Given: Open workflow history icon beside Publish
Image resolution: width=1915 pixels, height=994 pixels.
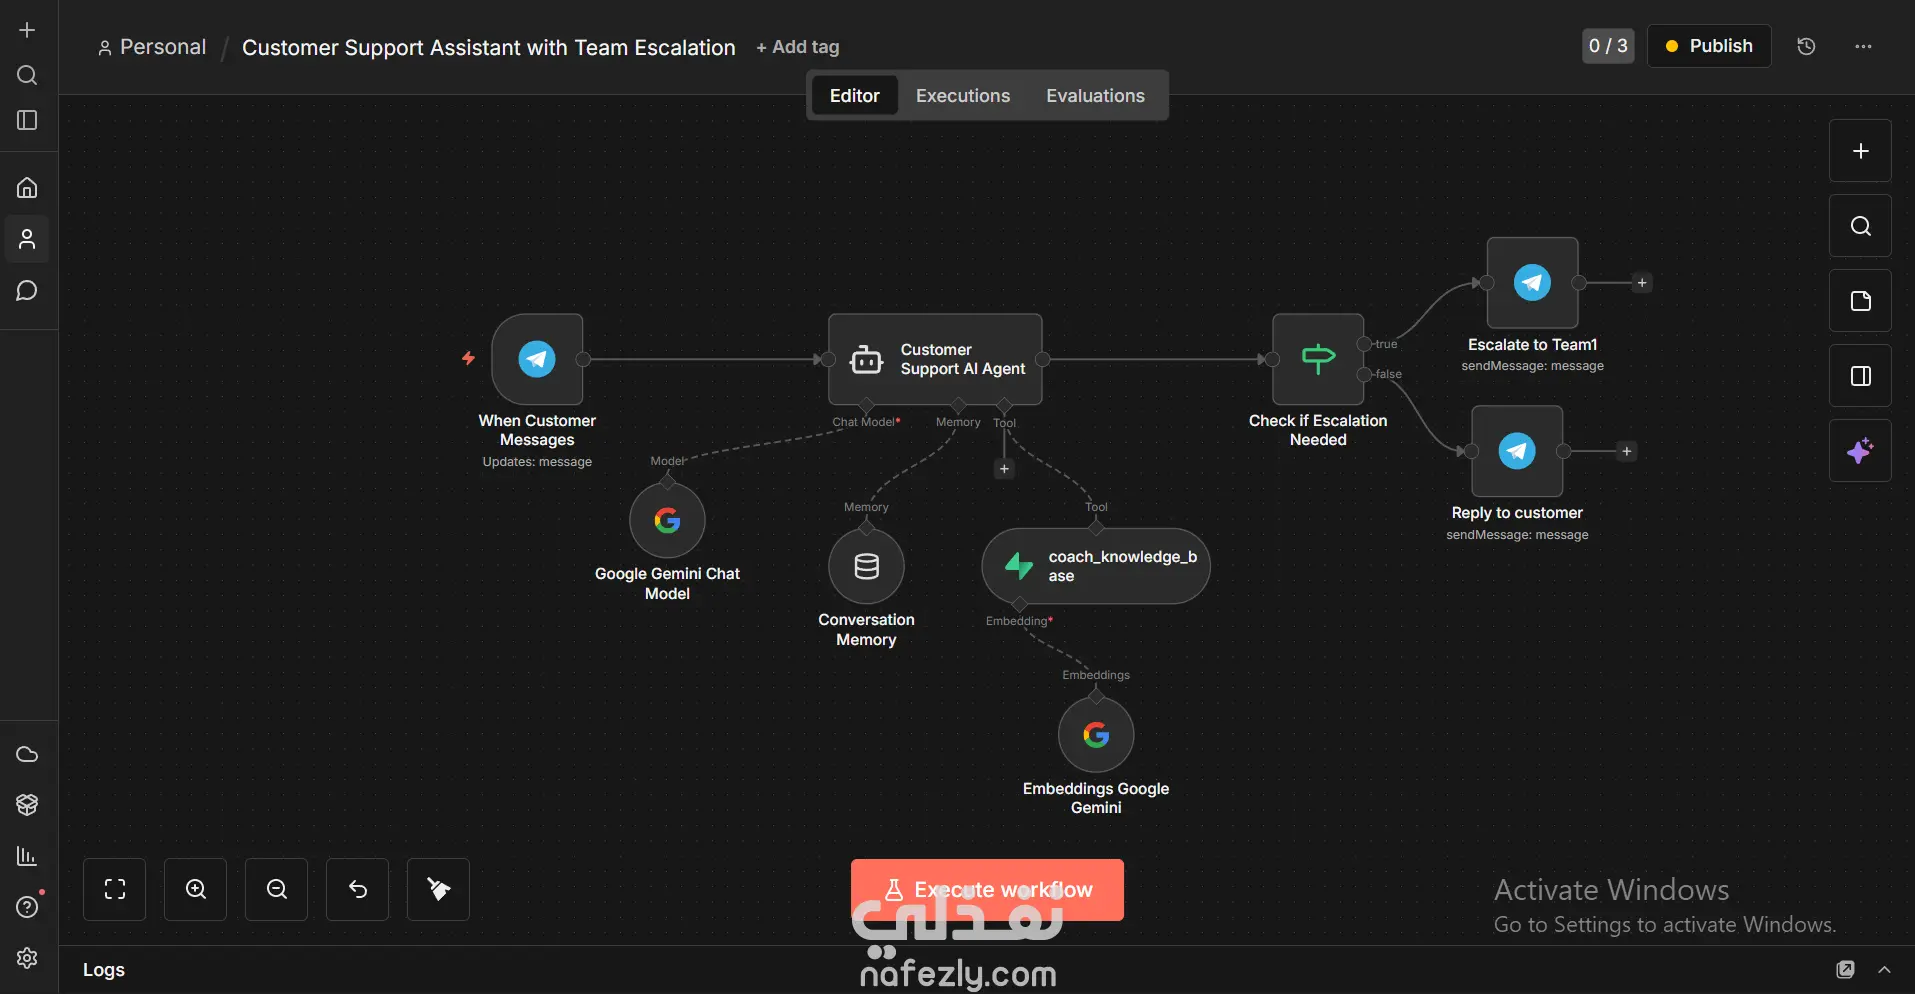Looking at the screenshot, I should [1806, 46].
